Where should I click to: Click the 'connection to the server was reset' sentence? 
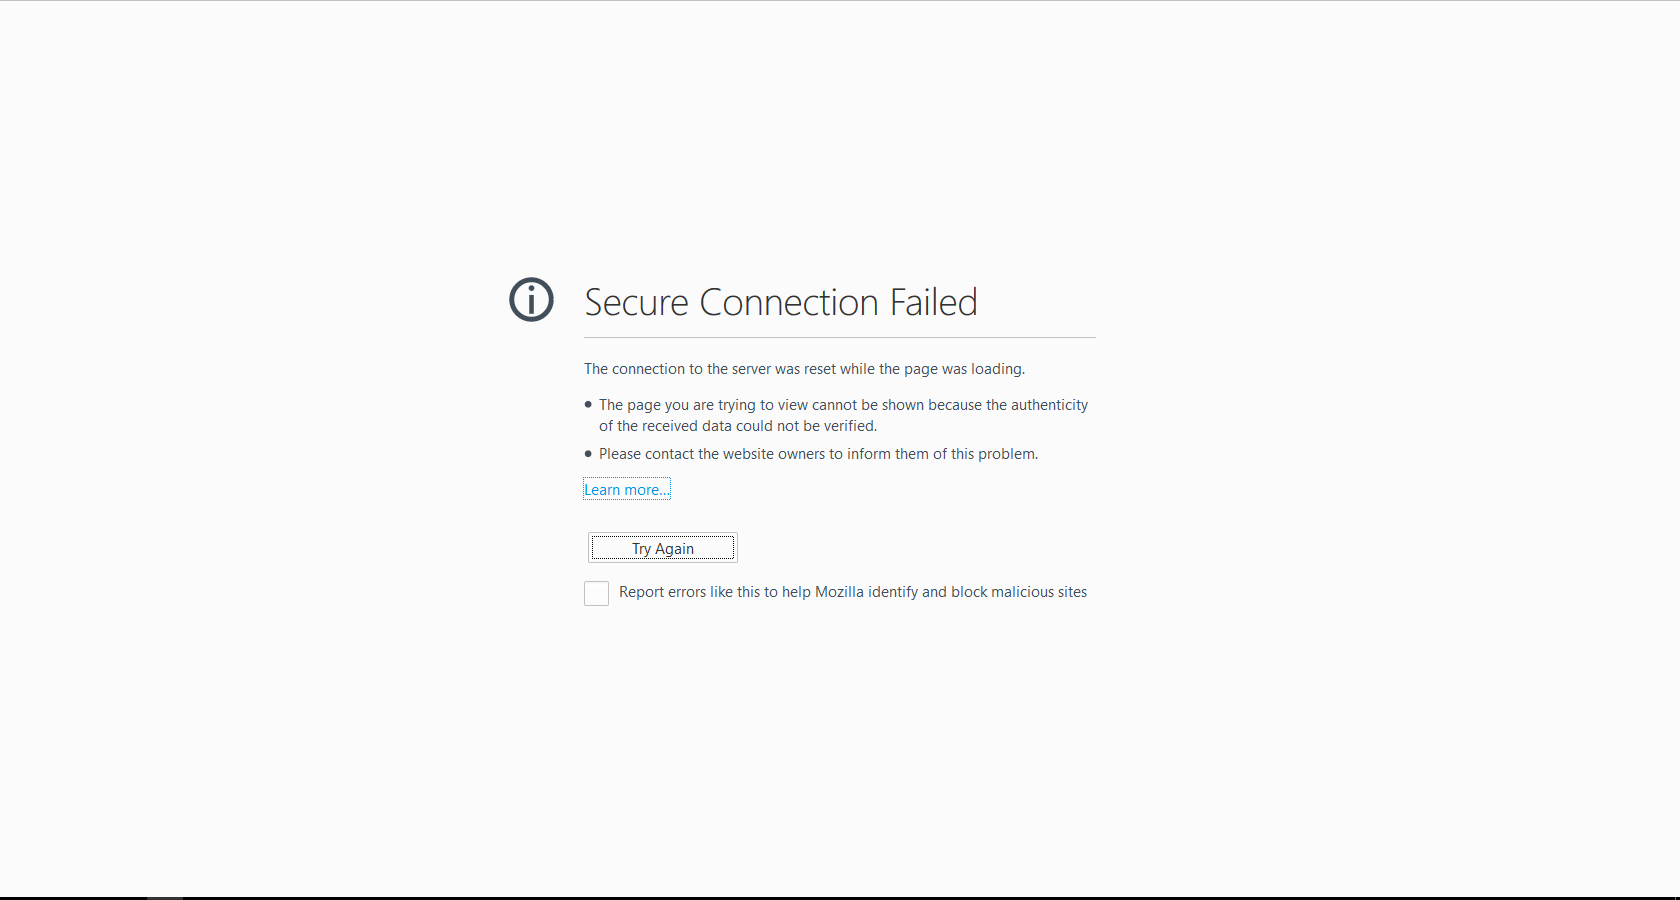click(x=804, y=369)
